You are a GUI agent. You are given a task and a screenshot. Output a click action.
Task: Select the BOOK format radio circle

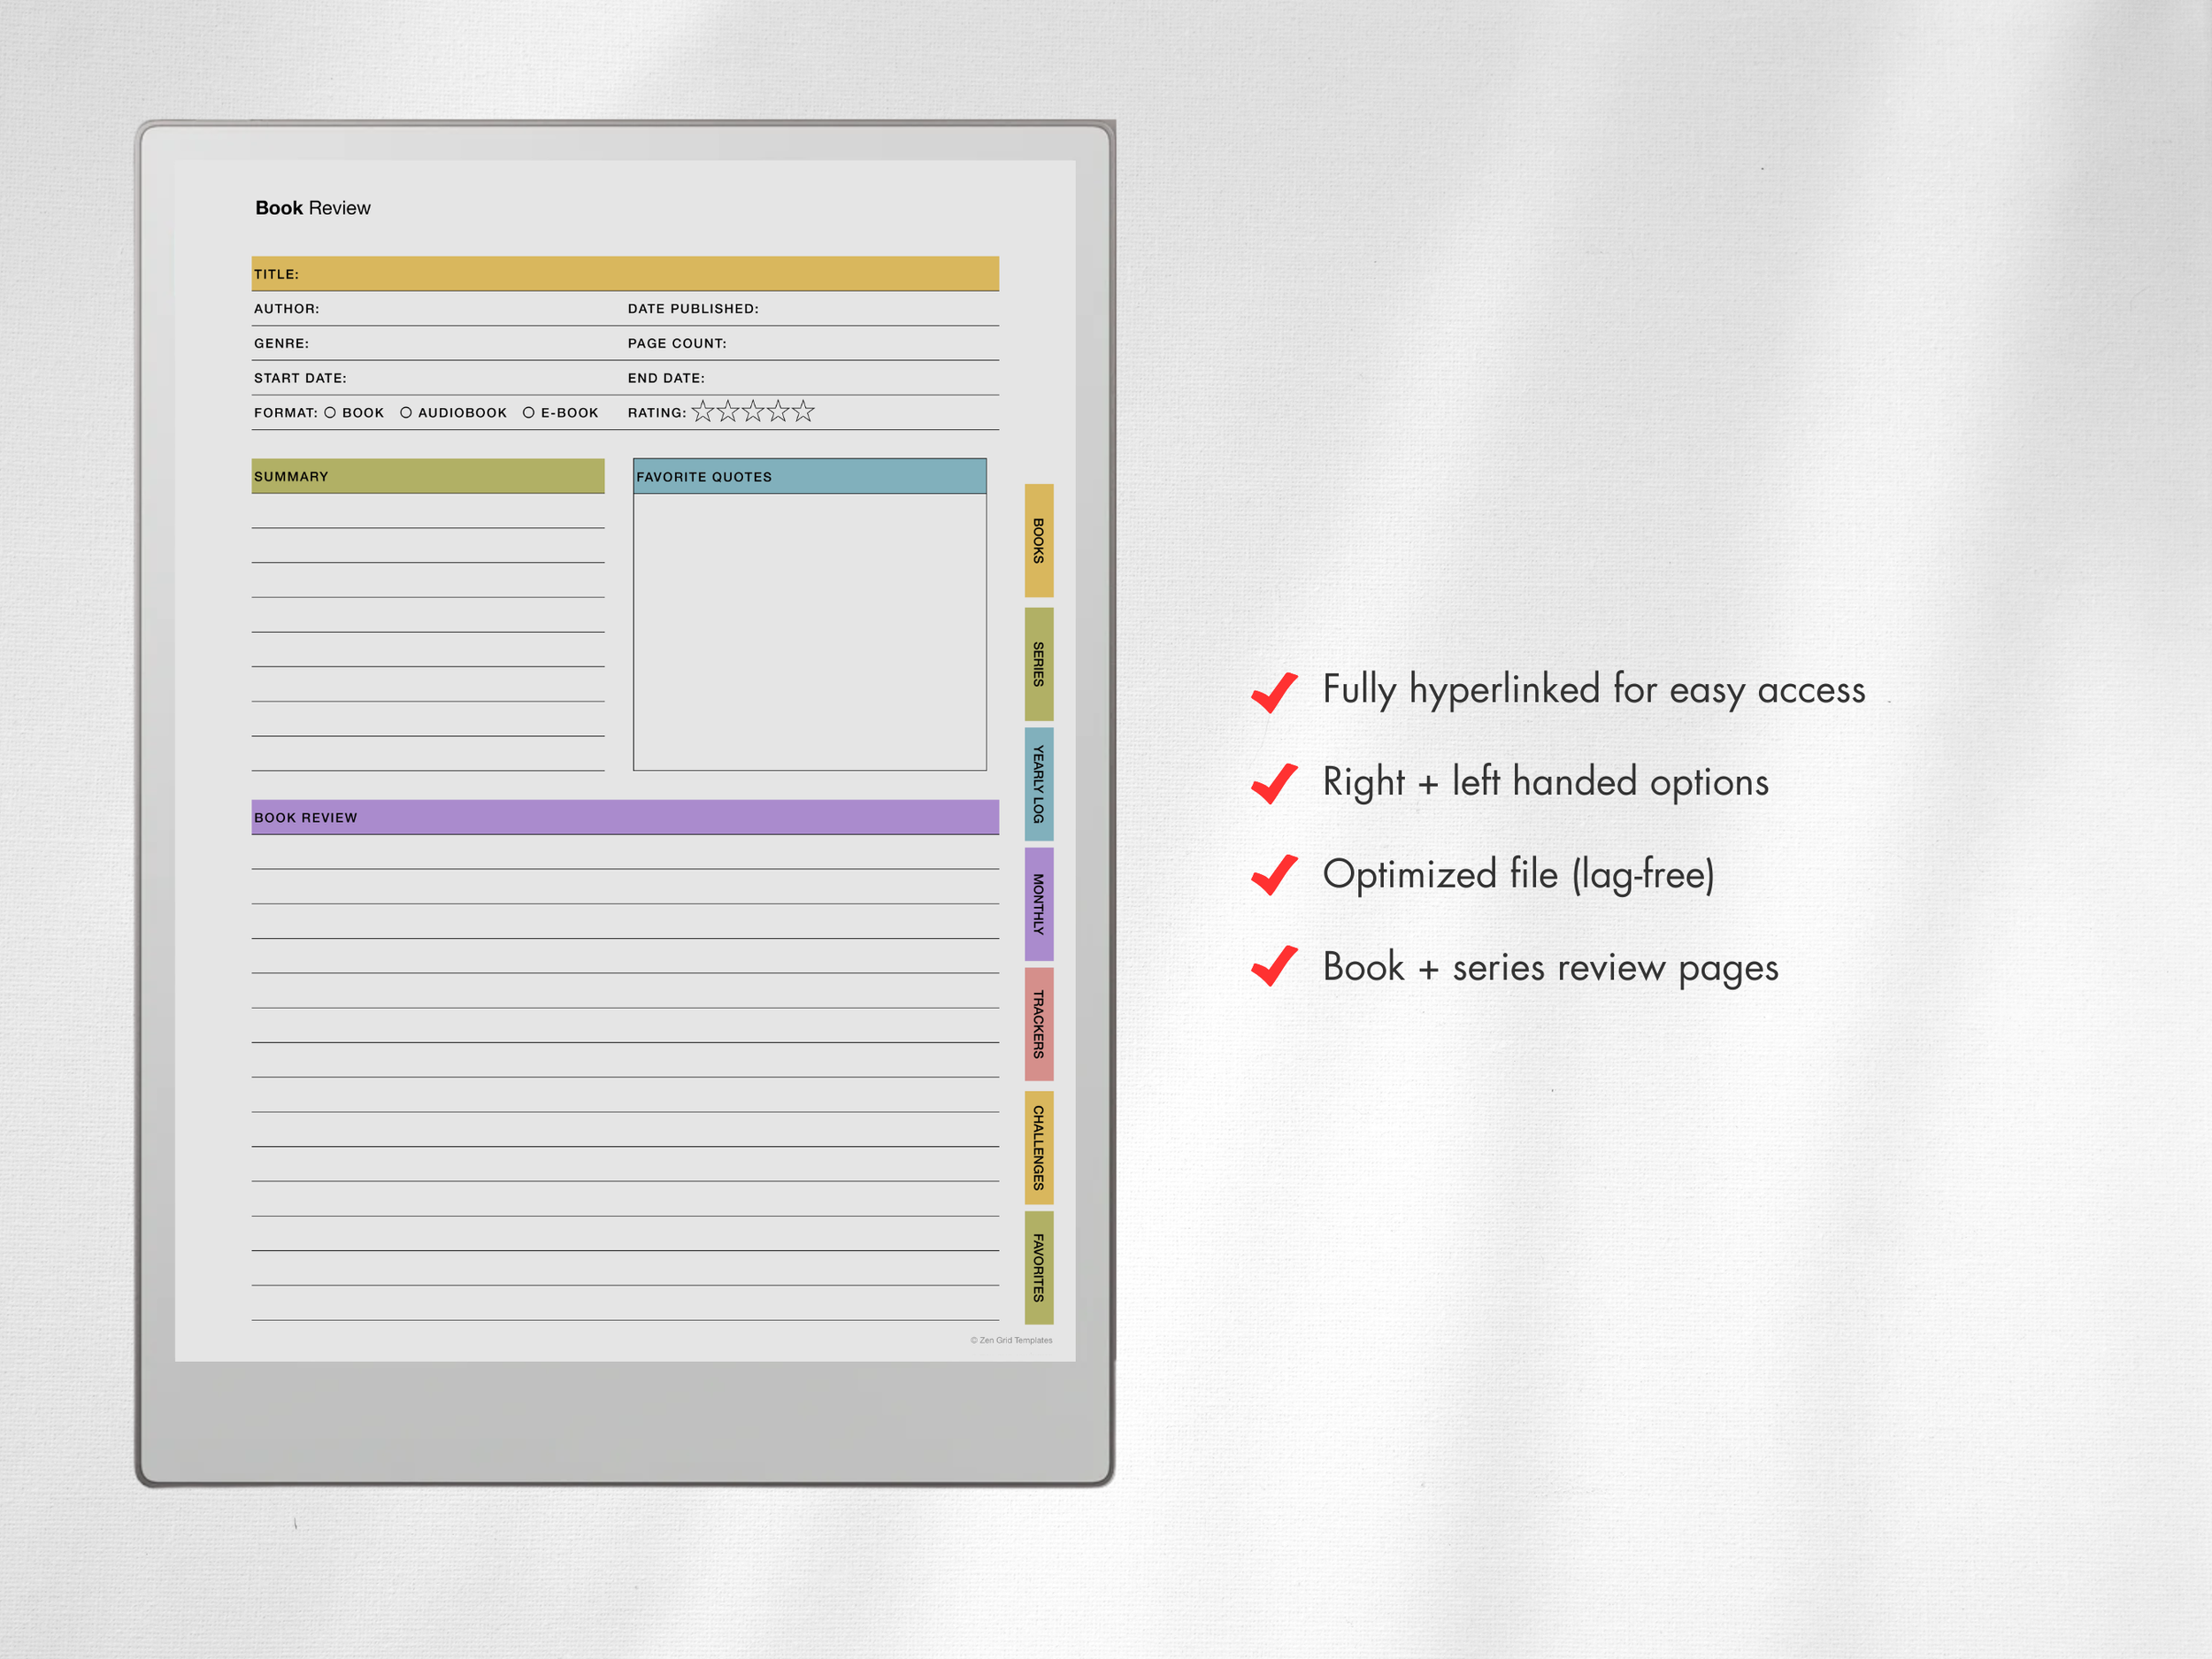[x=330, y=412]
